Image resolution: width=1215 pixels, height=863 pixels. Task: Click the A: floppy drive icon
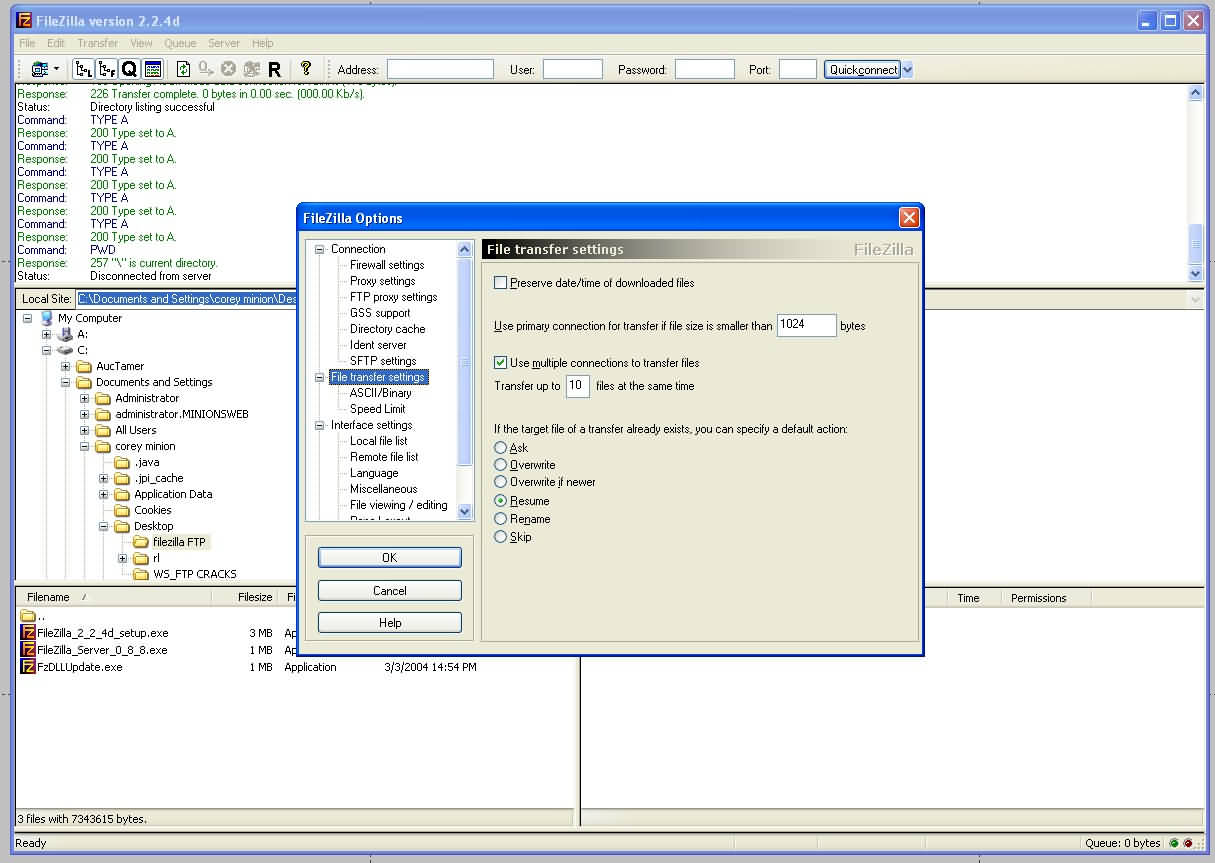point(66,334)
